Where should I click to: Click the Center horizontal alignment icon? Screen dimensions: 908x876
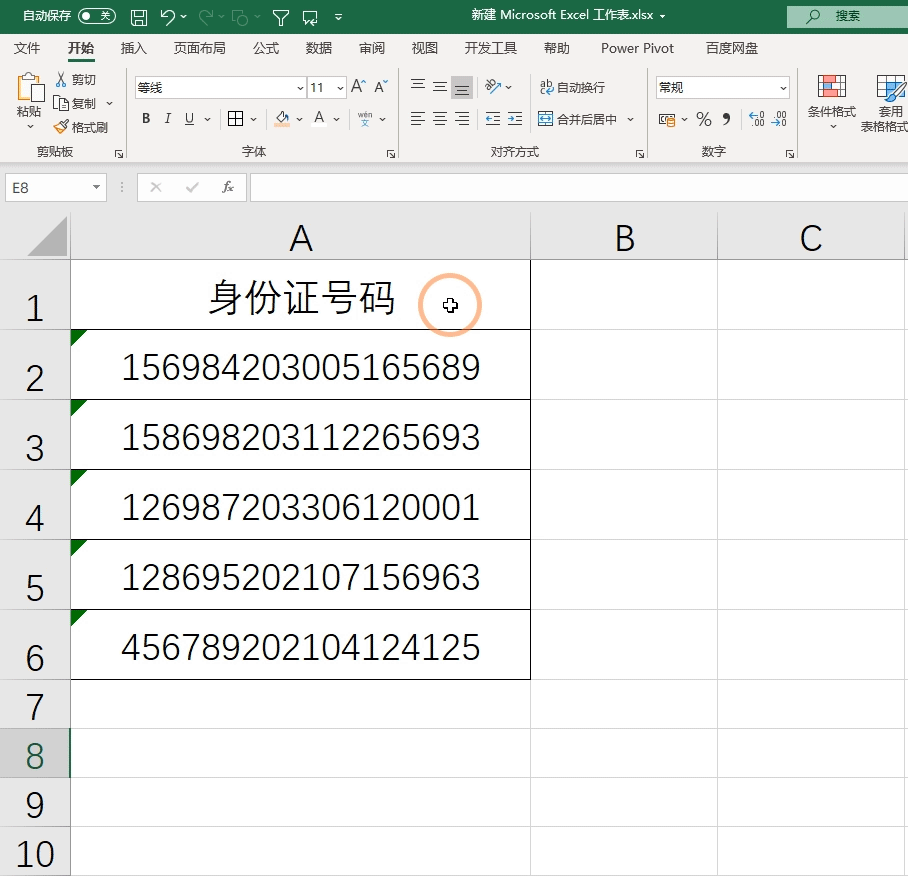(x=440, y=120)
